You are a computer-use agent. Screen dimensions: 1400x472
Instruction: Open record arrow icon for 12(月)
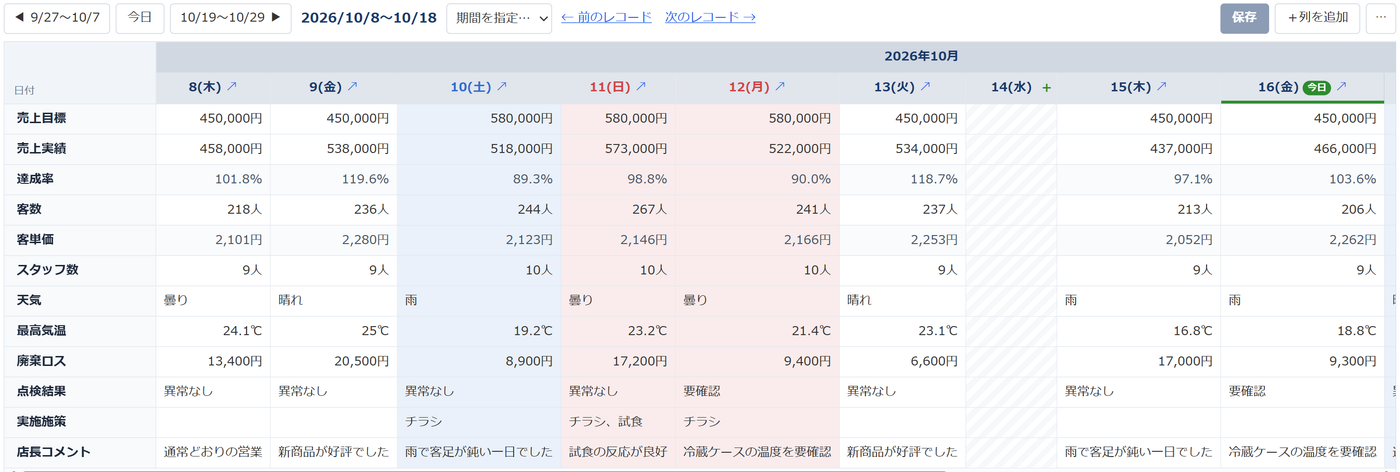(x=780, y=87)
